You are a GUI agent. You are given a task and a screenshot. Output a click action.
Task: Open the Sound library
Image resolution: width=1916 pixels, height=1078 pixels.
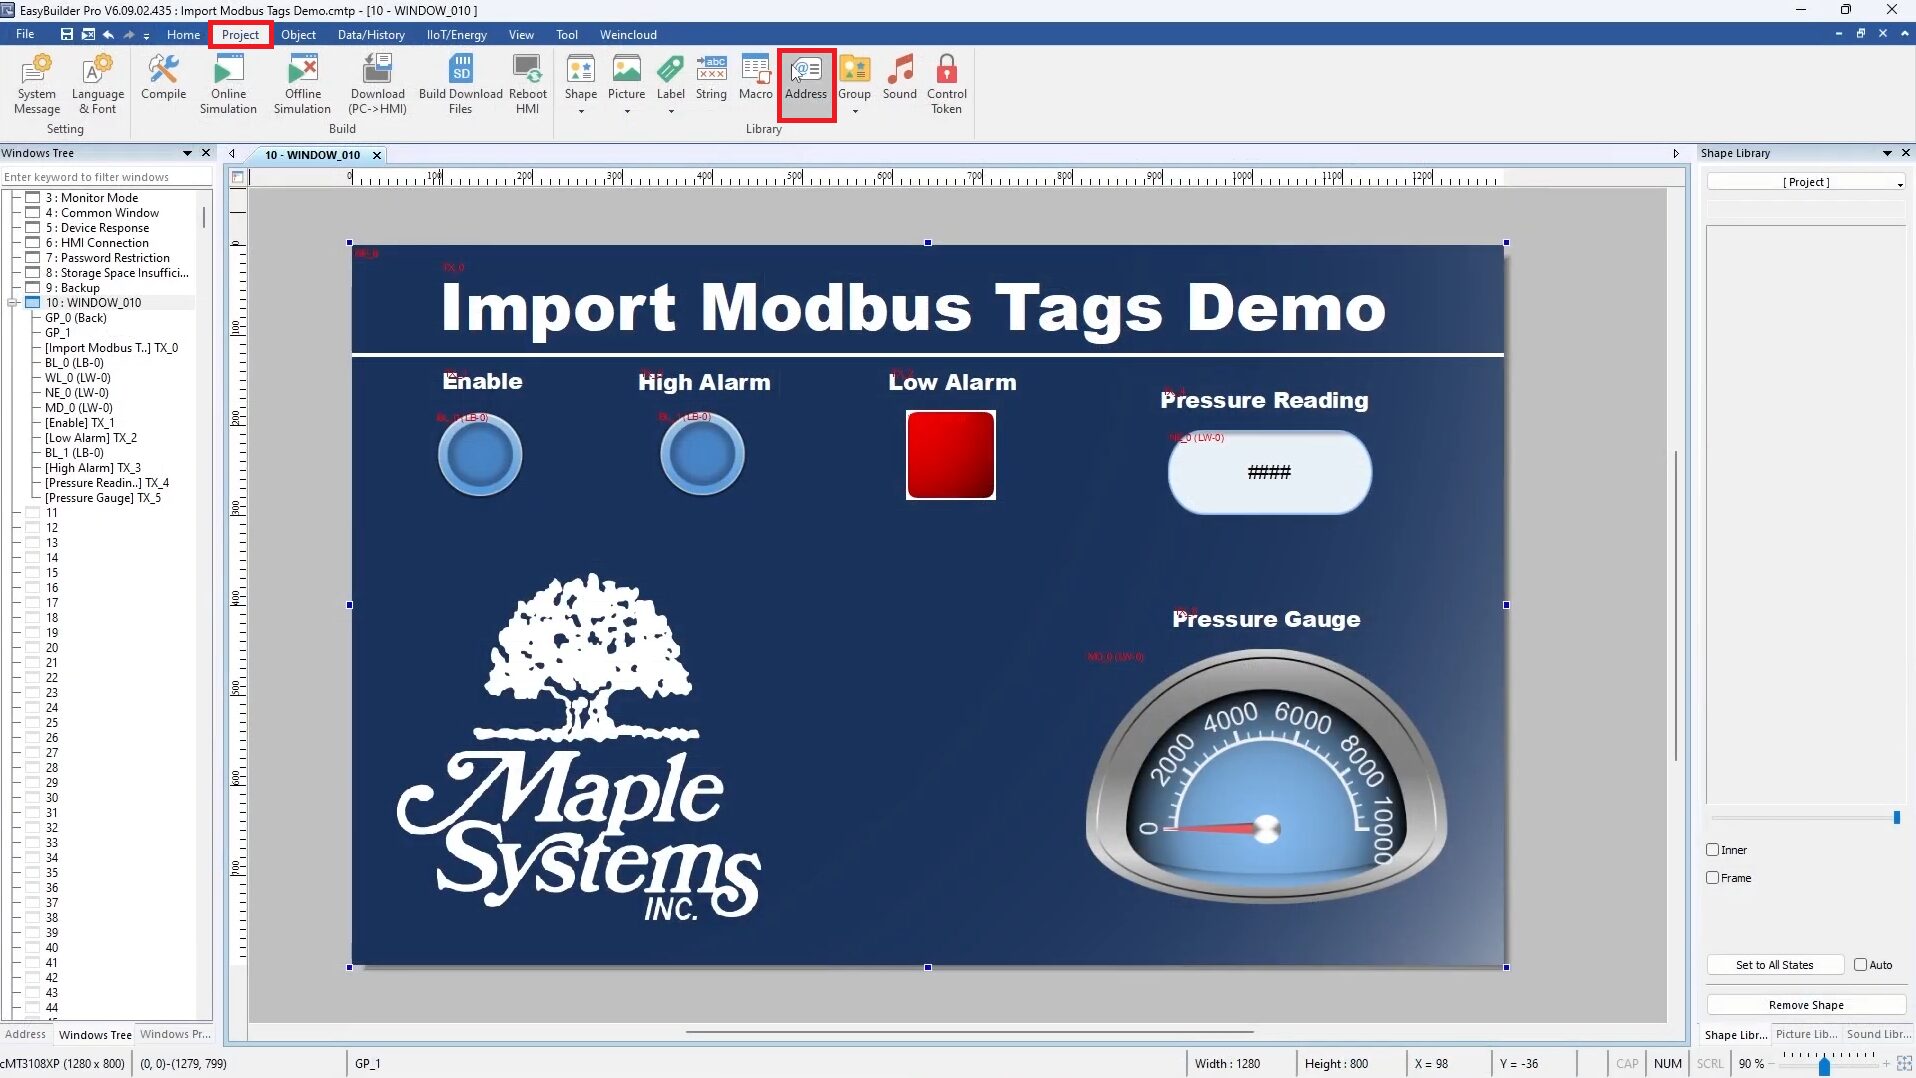[x=899, y=80]
